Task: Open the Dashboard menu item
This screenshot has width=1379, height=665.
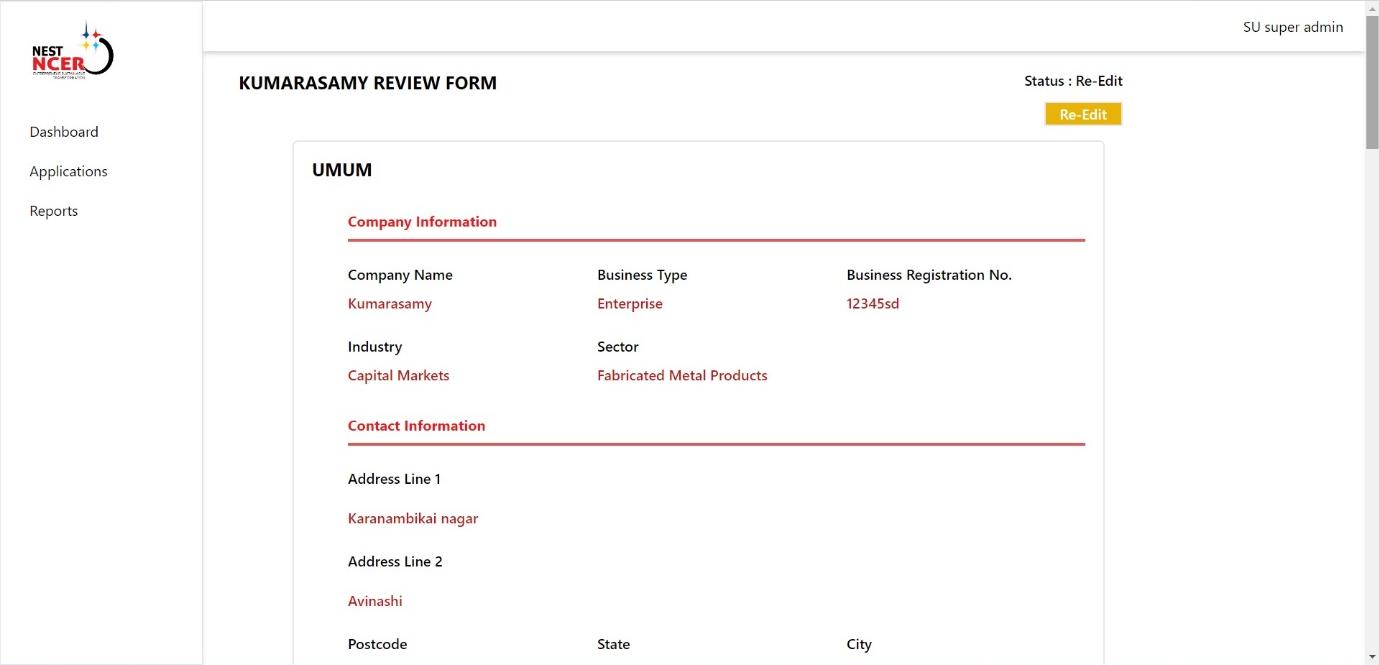Action: pyautogui.click(x=64, y=132)
